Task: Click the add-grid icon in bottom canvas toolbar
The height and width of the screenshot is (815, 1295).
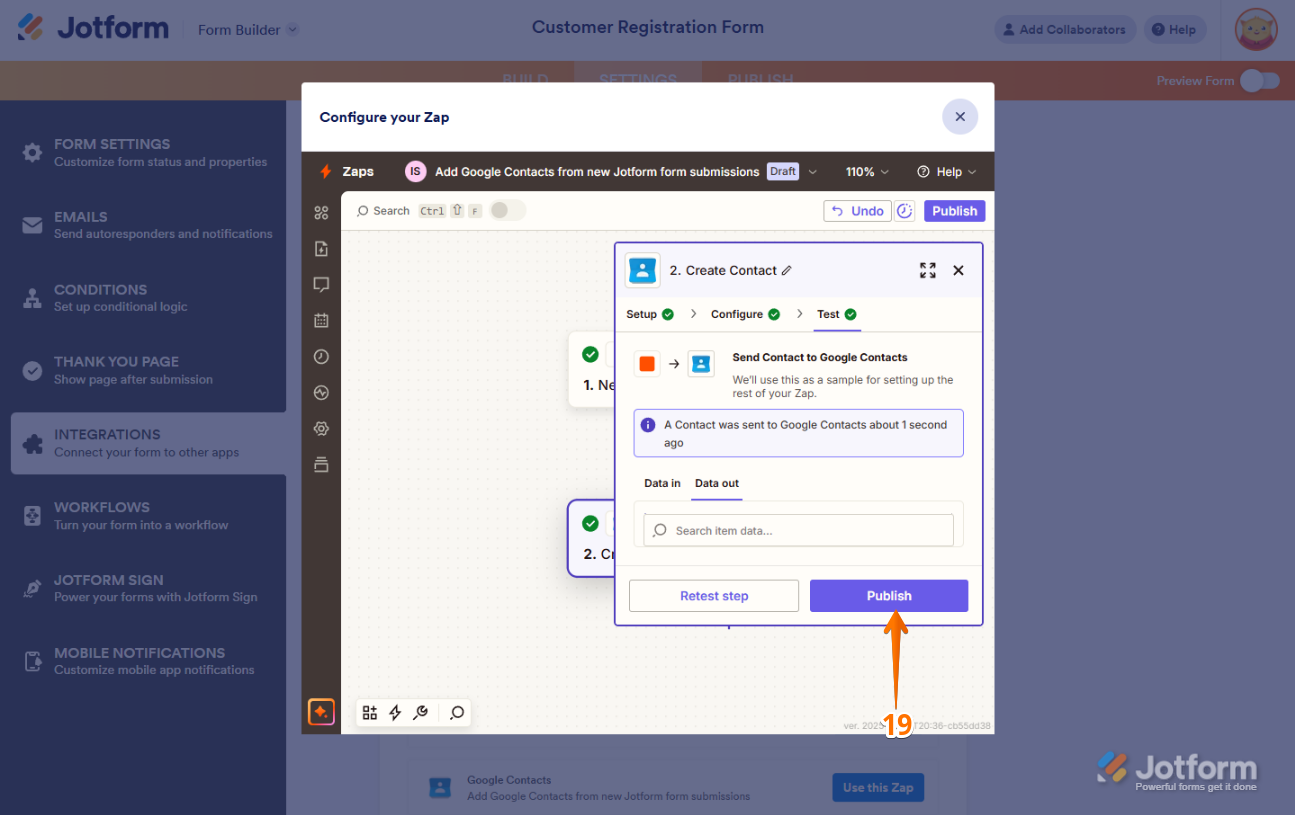Action: (x=370, y=712)
